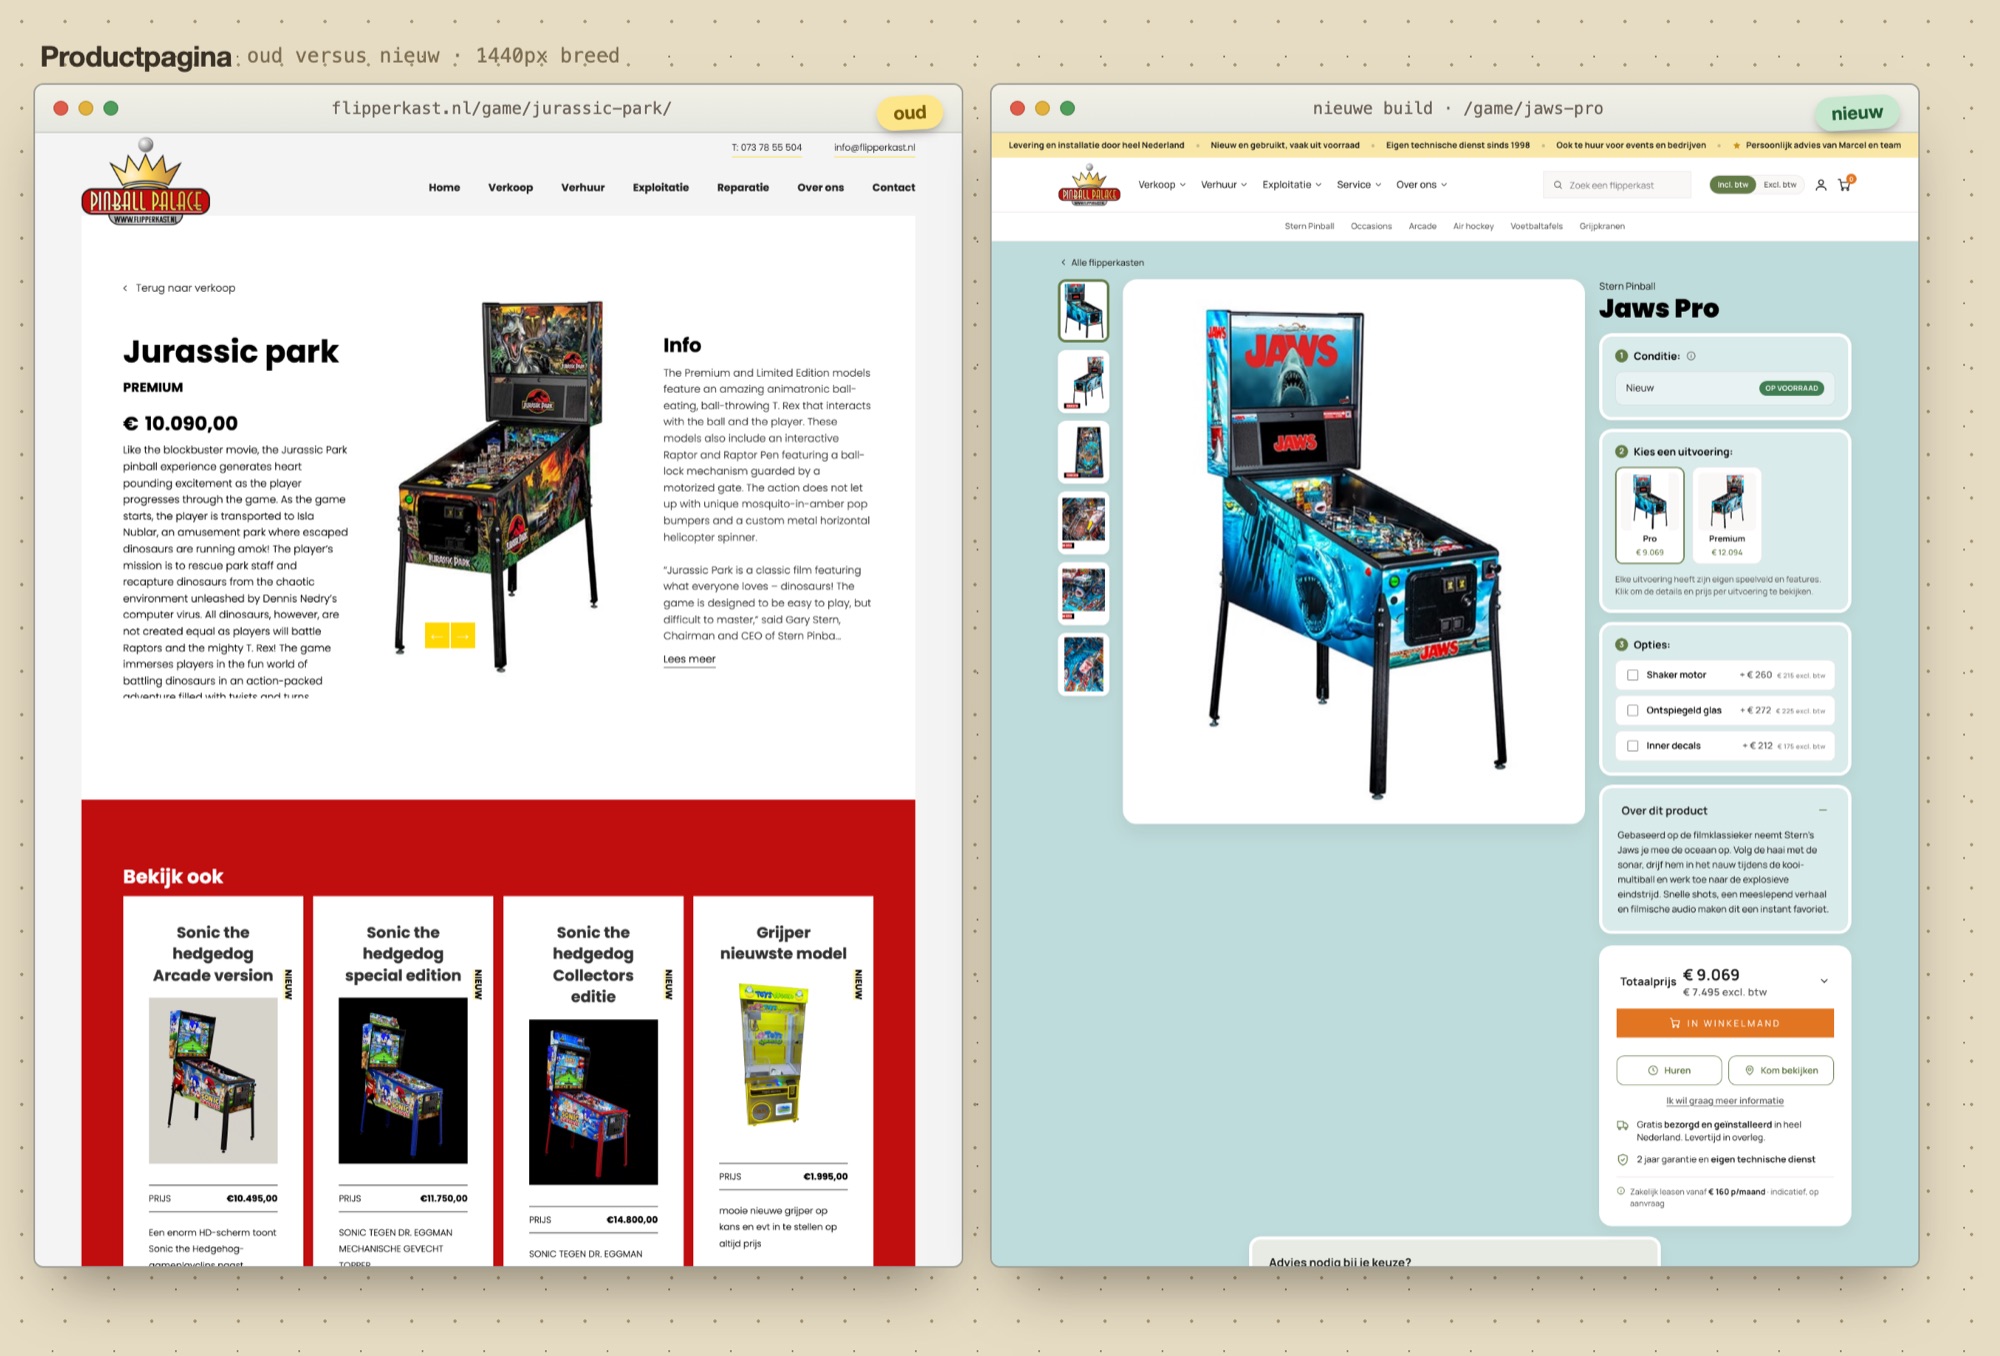The height and width of the screenshot is (1356, 2000).
Task: Expand the Over ons dropdown in new build nav
Action: point(1422,185)
